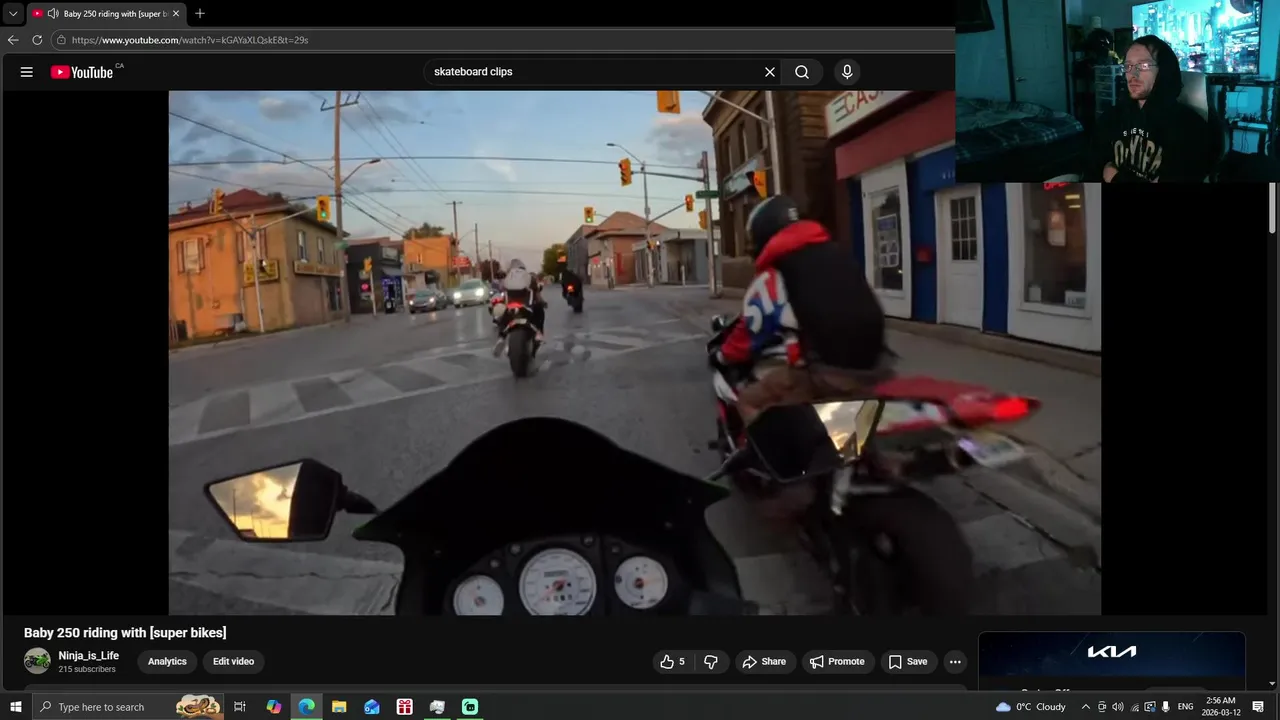The width and height of the screenshot is (1280, 720).
Task: Open the weather widget '0°C Cloudy'
Action: coord(1031,707)
